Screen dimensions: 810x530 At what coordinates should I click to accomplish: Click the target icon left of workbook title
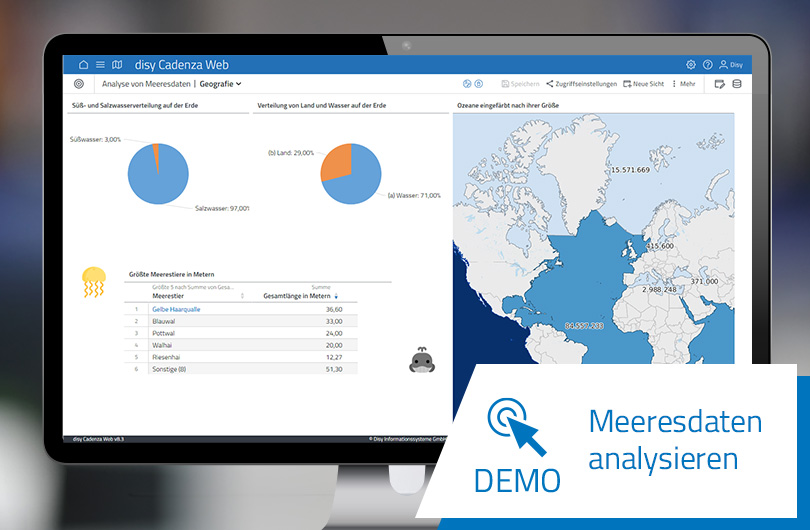coord(80,84)
